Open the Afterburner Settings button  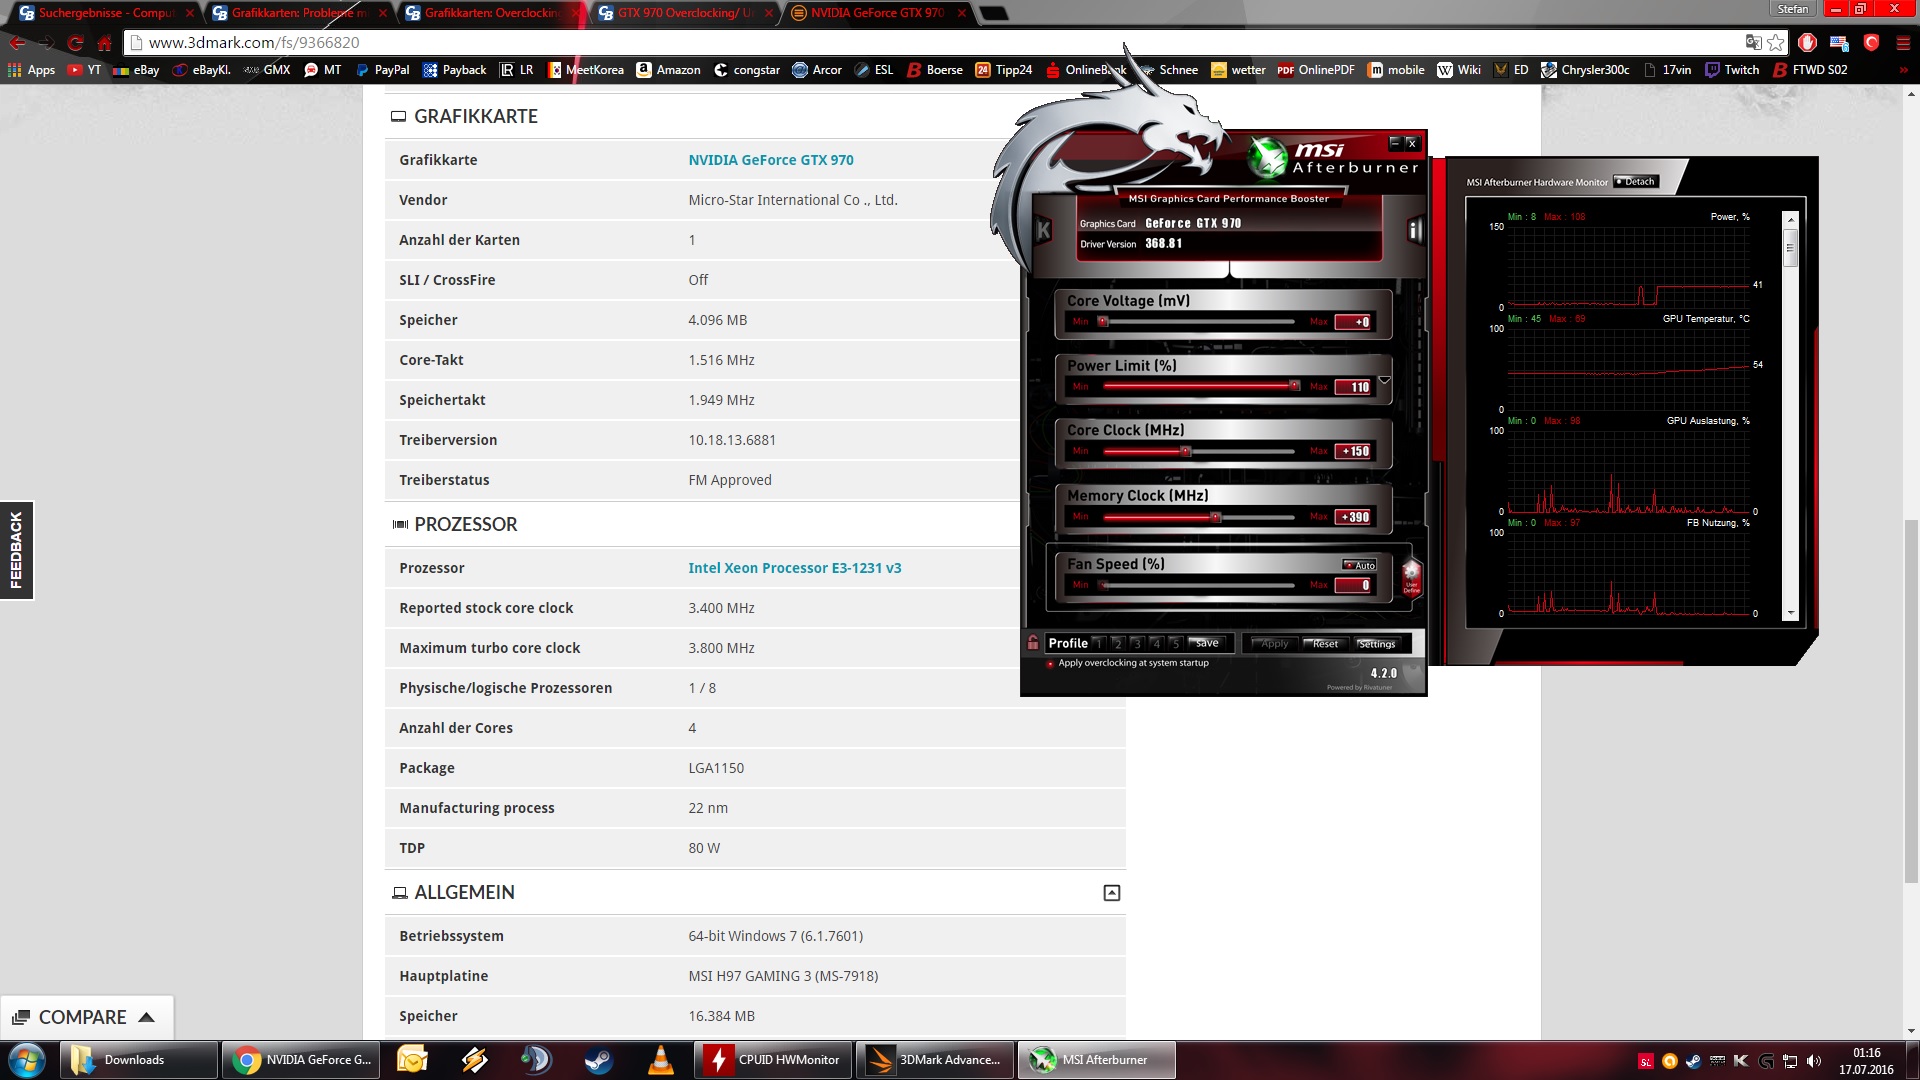[x=1377, y=644]
